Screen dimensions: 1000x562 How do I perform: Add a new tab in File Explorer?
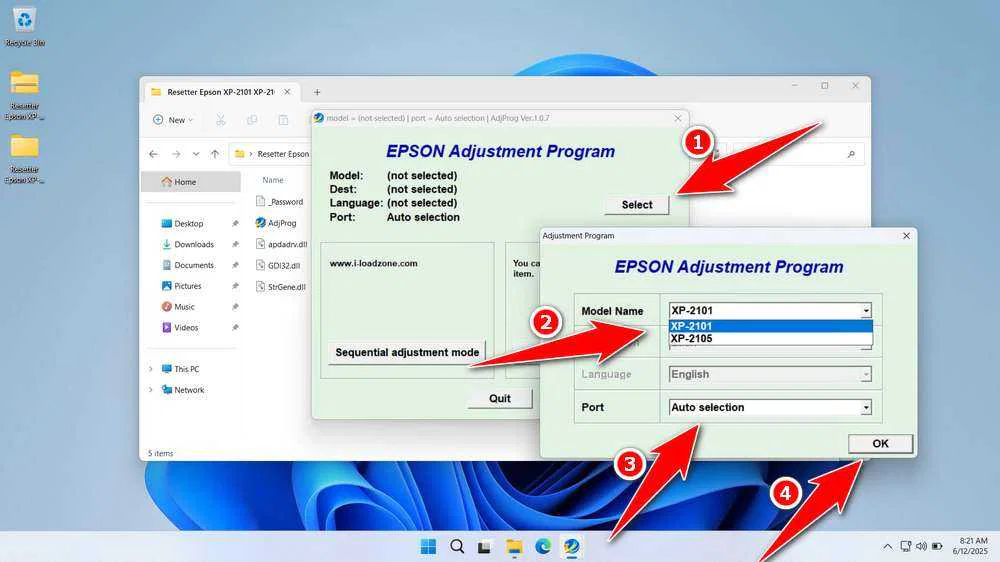tap(317, 92)
